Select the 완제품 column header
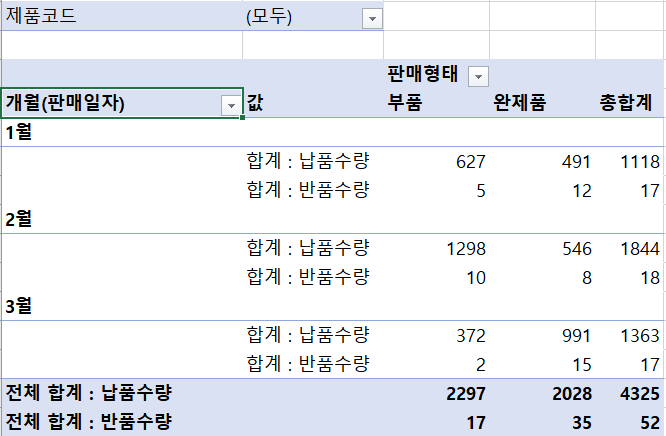 pos(520,103)
